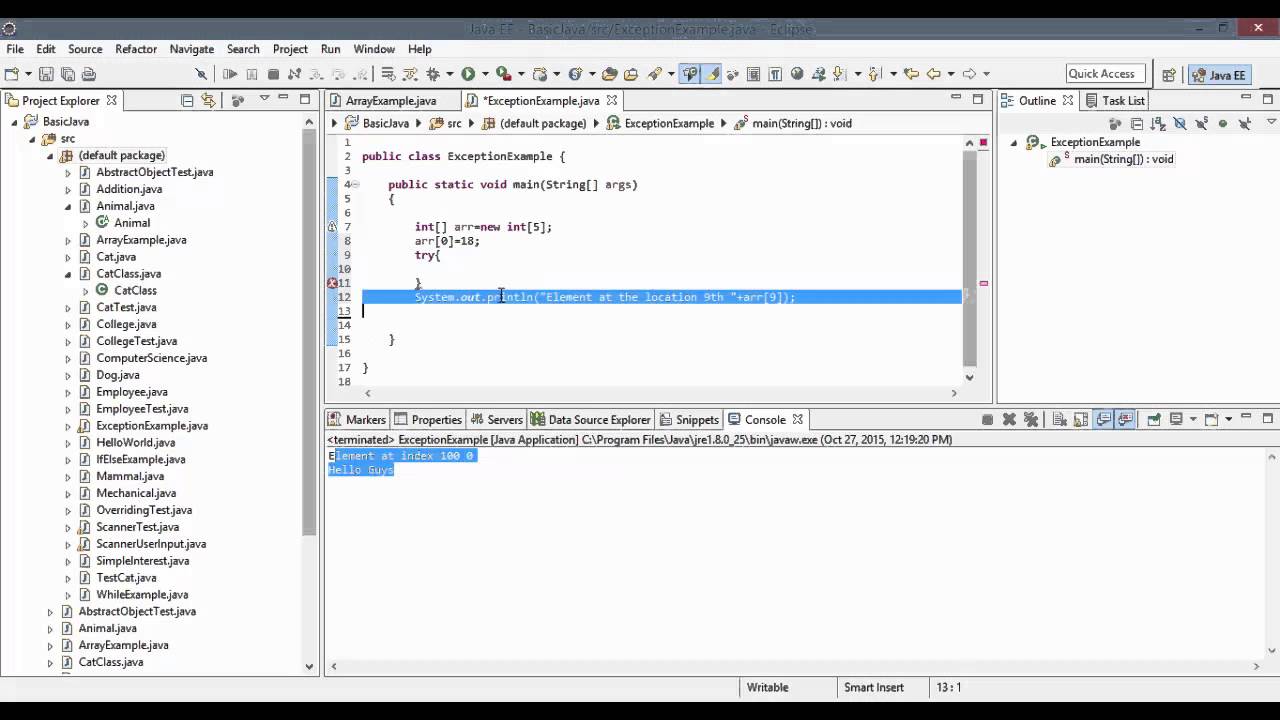This screenshot has width=1280, height=720.
Task: Collapse the Animal.java tree node
Action: point(68,206)
